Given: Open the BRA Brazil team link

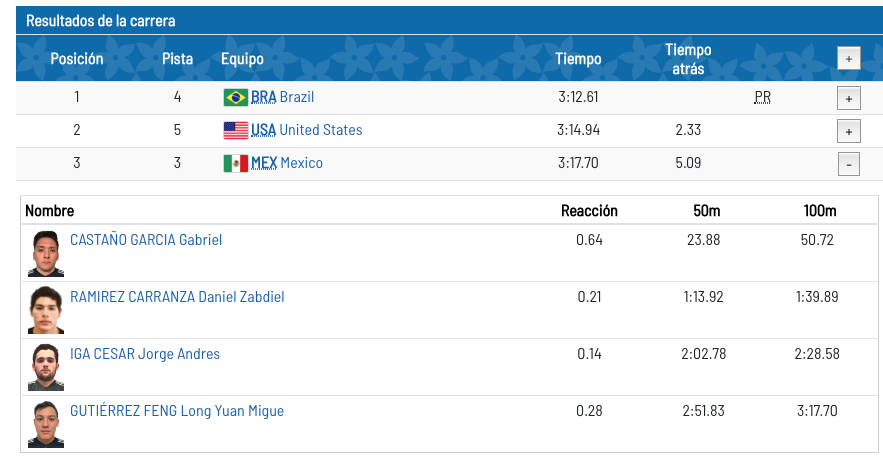Looking at the screenshot, I should [x=282, y=97].
